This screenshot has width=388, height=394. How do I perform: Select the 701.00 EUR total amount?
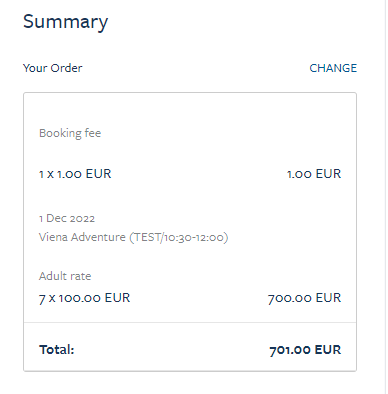click(x=305, y=350)
